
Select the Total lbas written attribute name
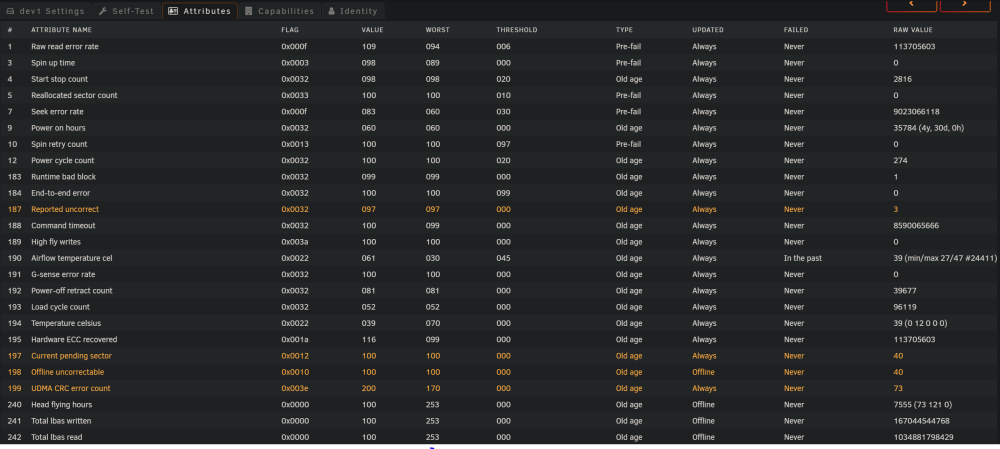[61, 421]
